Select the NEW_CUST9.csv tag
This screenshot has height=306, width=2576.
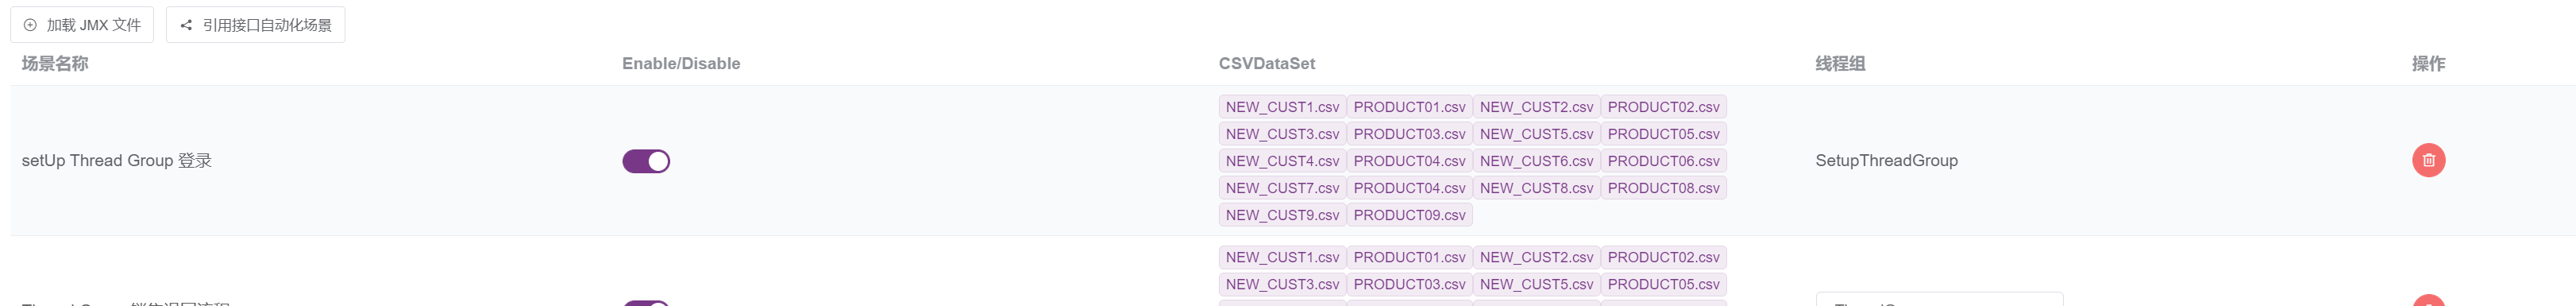[1282, 215]
